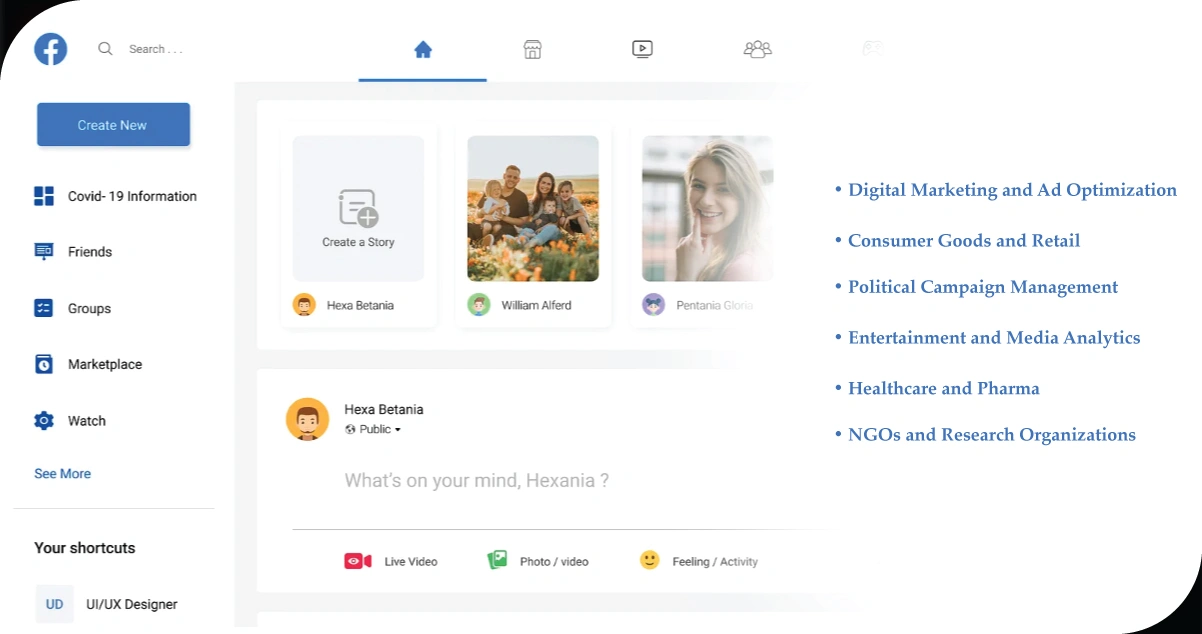Open Pentania Gloria's story thumbnail
Viewport: 1202px width, 634px height.
pos(707,208)
